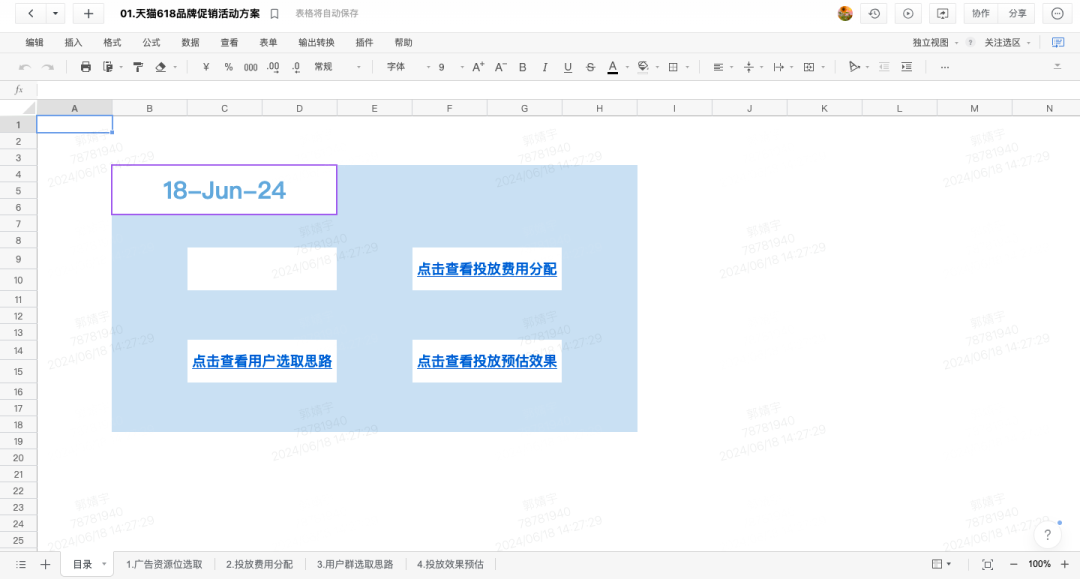
Task: Toggle strikethrough formatting
Action: 590,67
